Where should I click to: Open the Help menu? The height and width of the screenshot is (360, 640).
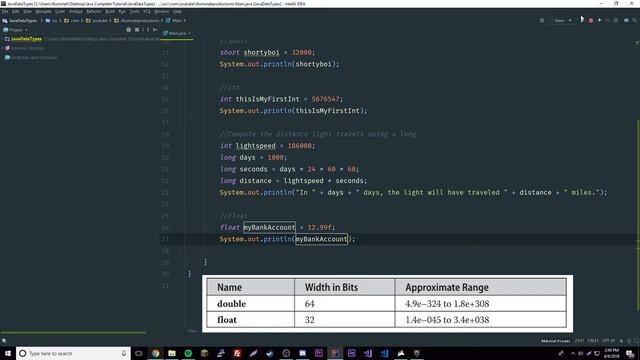177,11
